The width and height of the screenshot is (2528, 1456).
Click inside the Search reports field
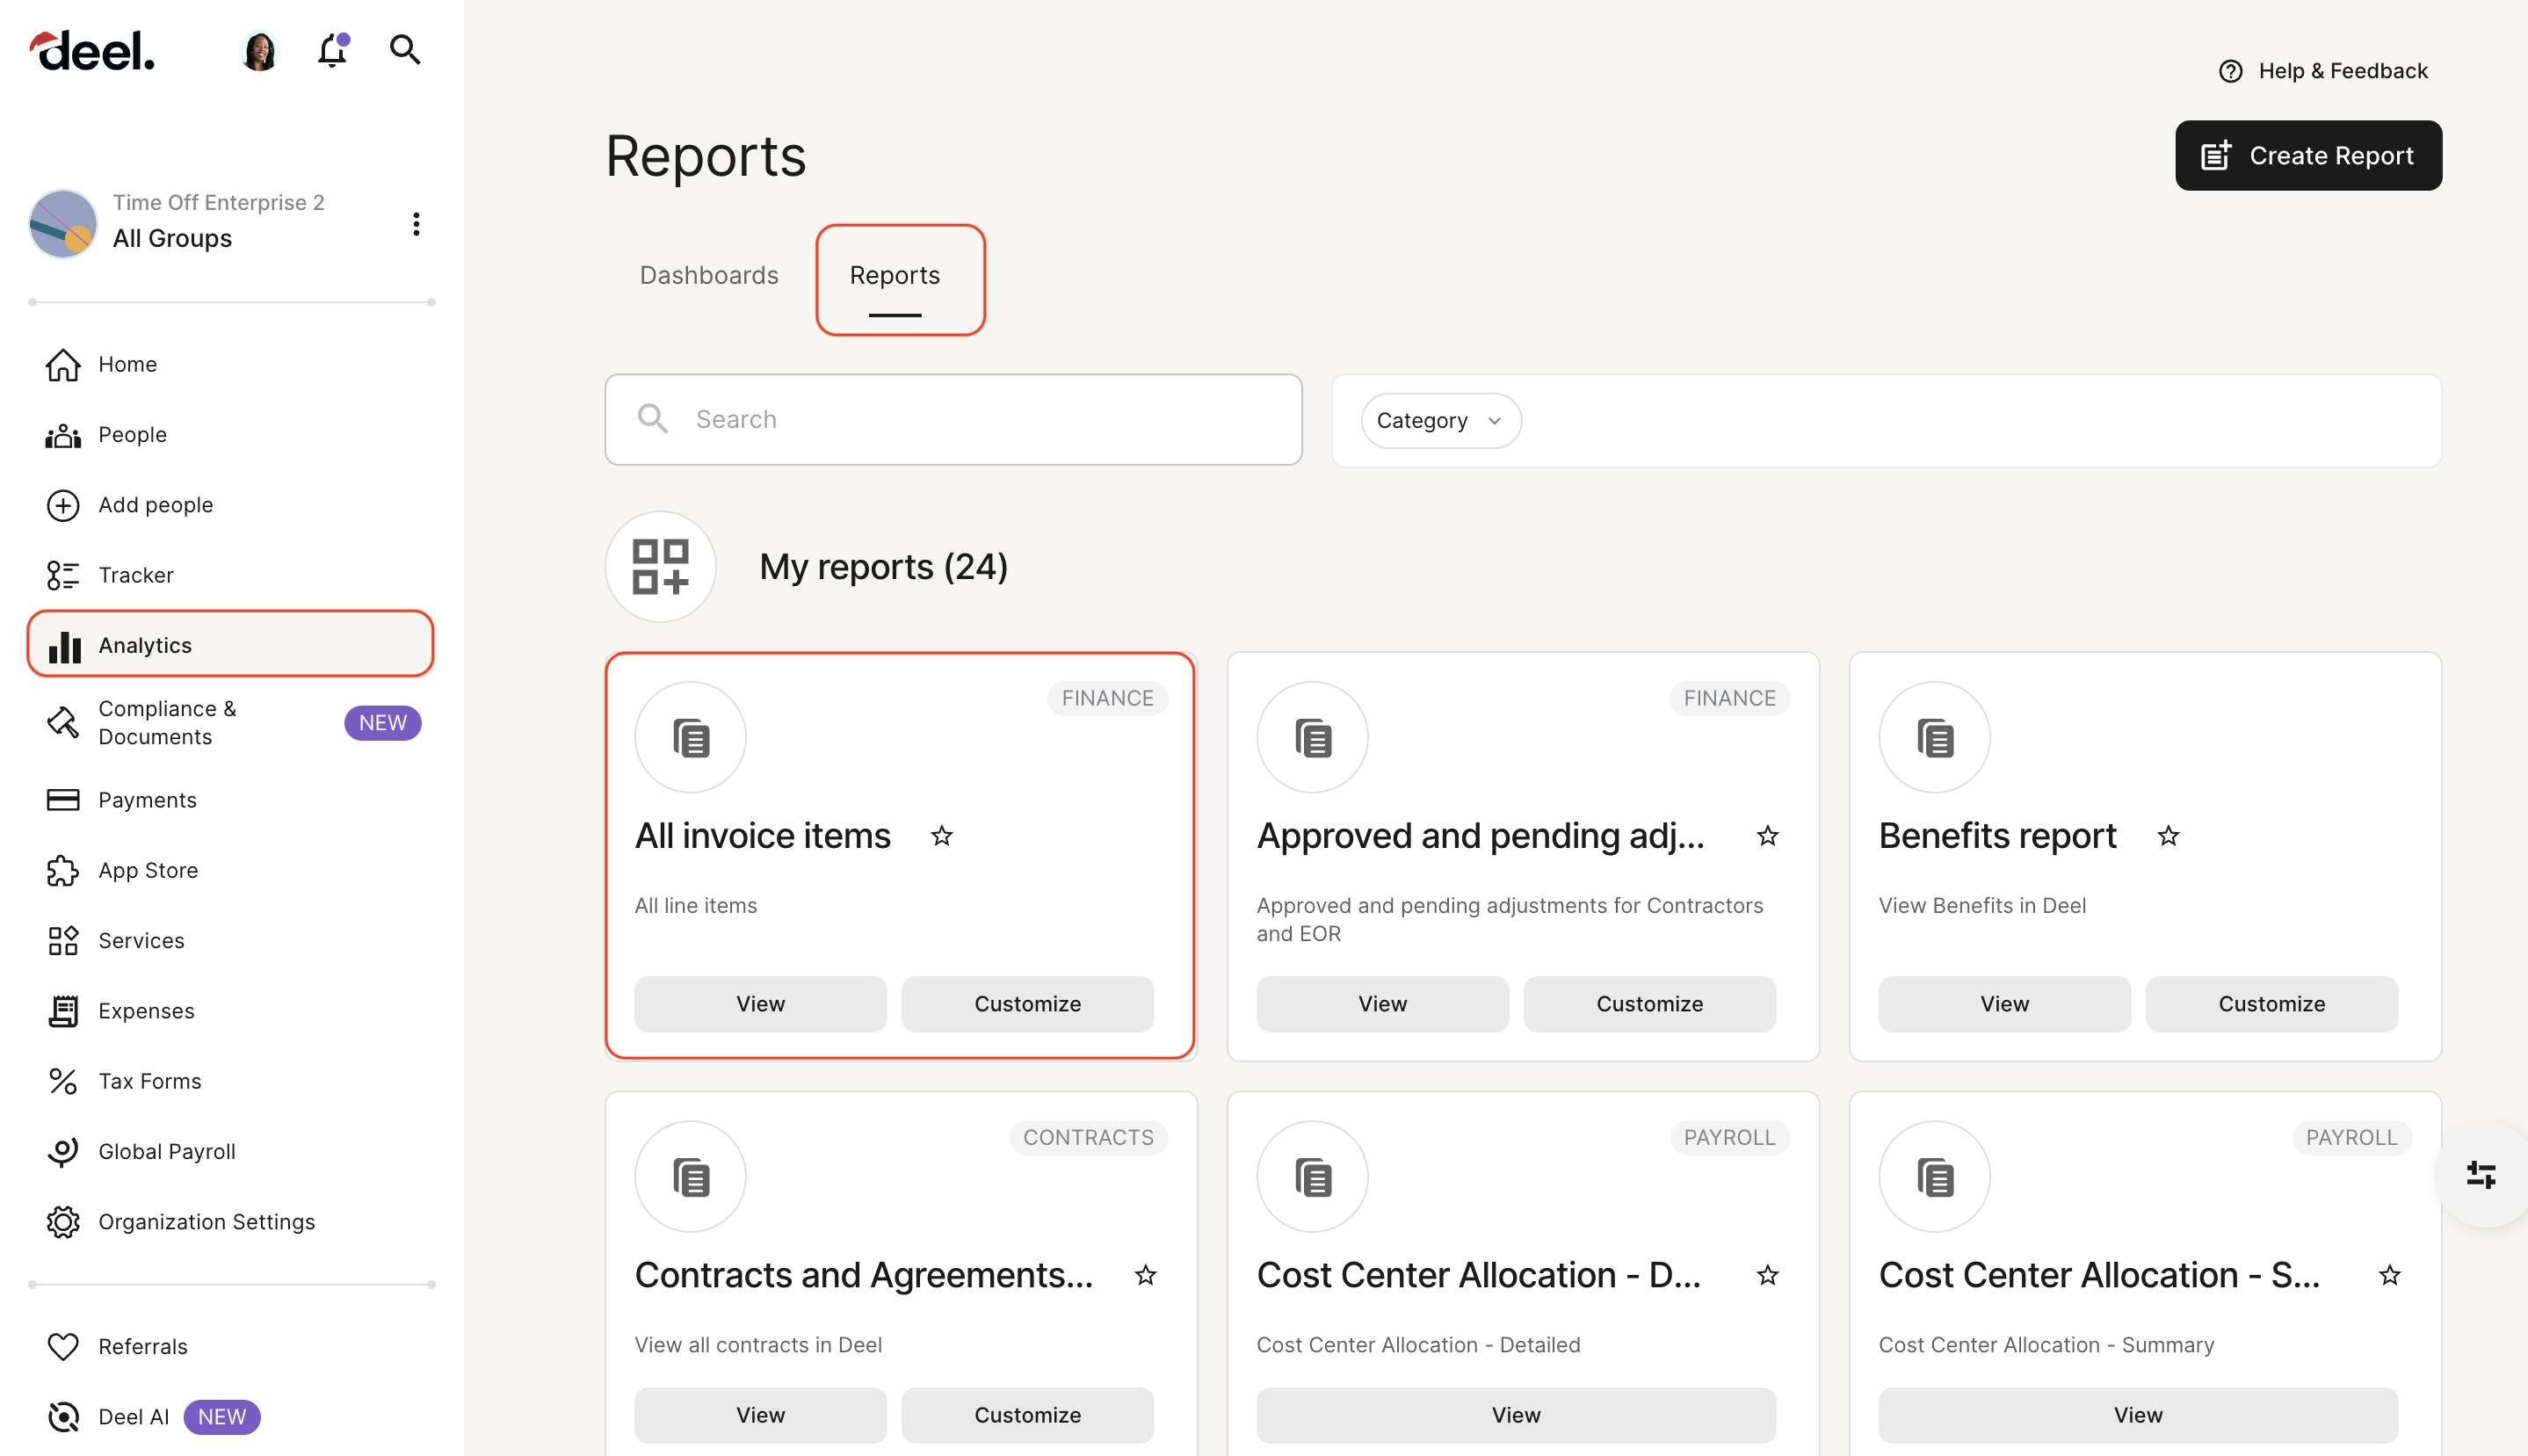coord(953,419)
